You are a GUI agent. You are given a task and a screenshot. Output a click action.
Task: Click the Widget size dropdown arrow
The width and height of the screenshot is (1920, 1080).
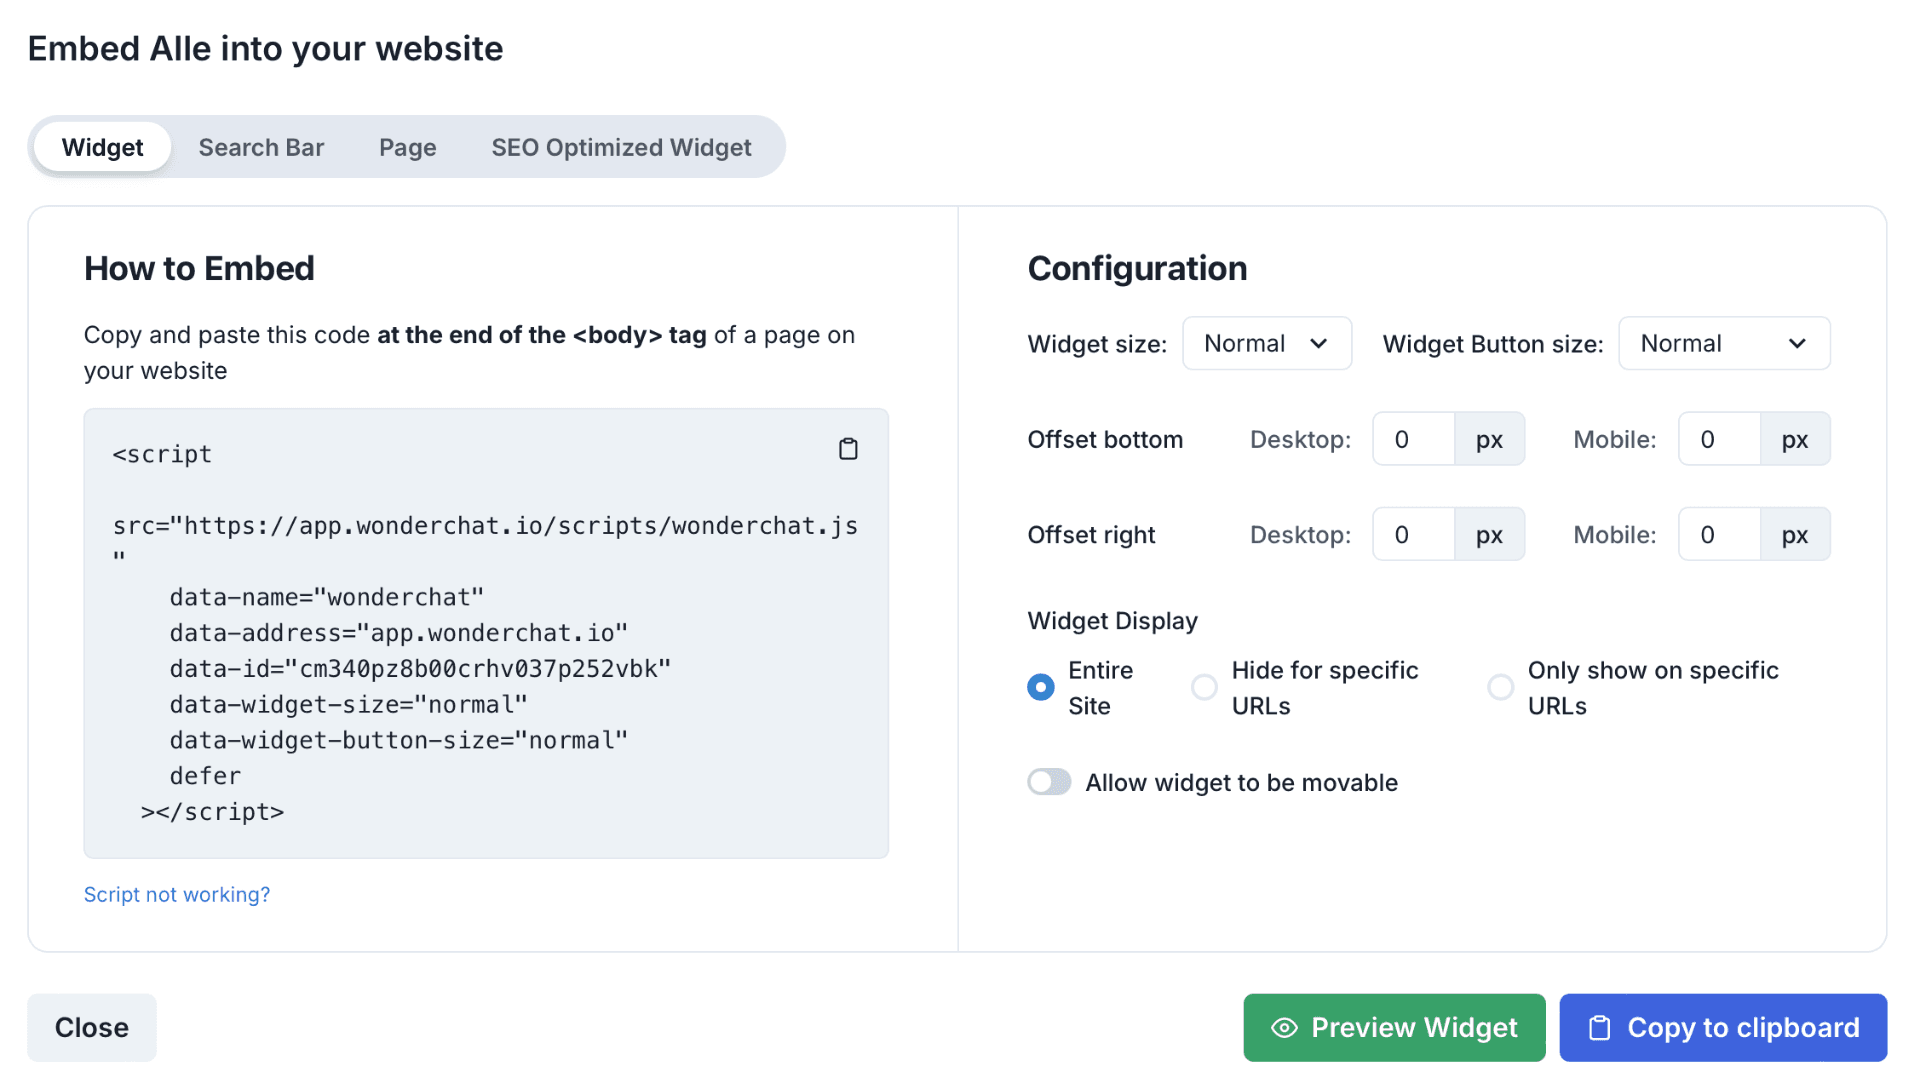coord(1320,342)
